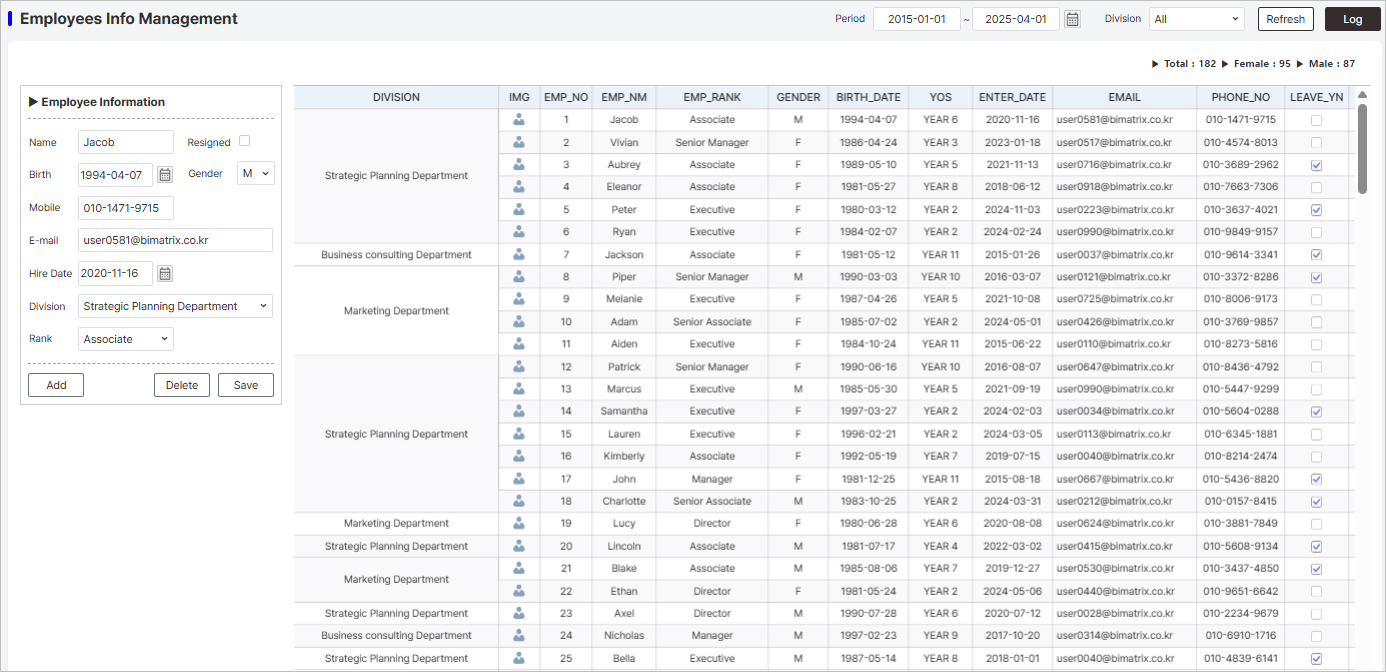The width and height of the screenshot is (1386, 672).
Task: Select the Business consulting Department cell for Jackson
Action: tap(396, 255)
